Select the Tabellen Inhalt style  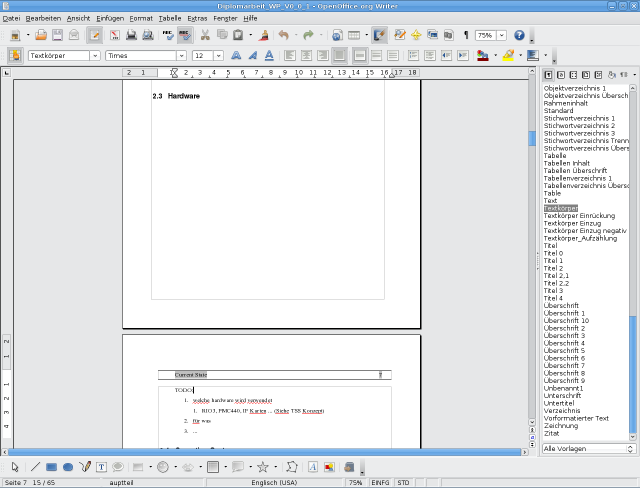tap(567, 163)
